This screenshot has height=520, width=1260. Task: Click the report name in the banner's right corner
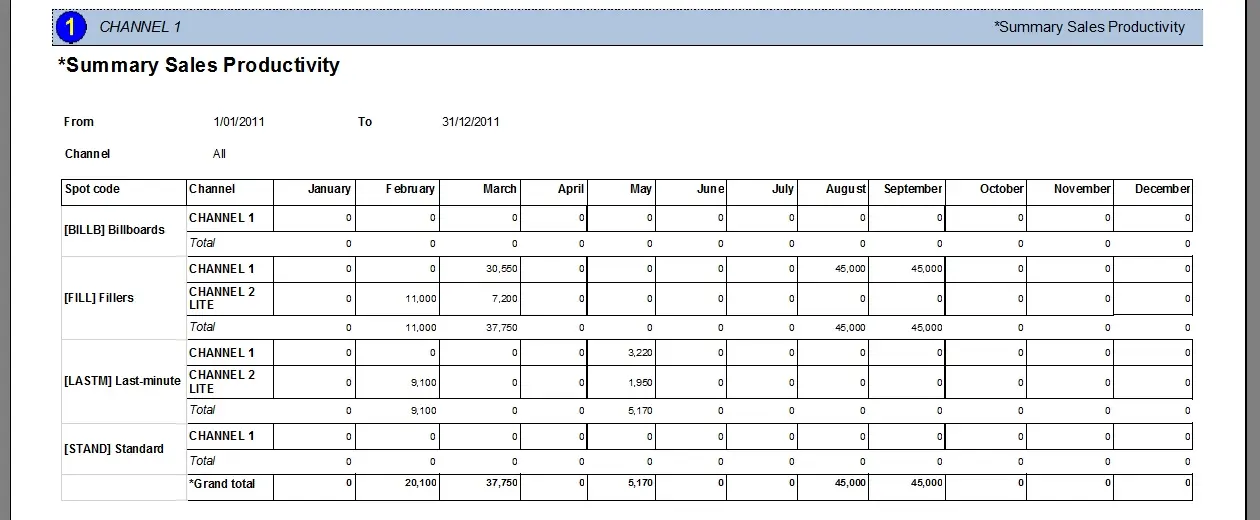coord(1089,27)
